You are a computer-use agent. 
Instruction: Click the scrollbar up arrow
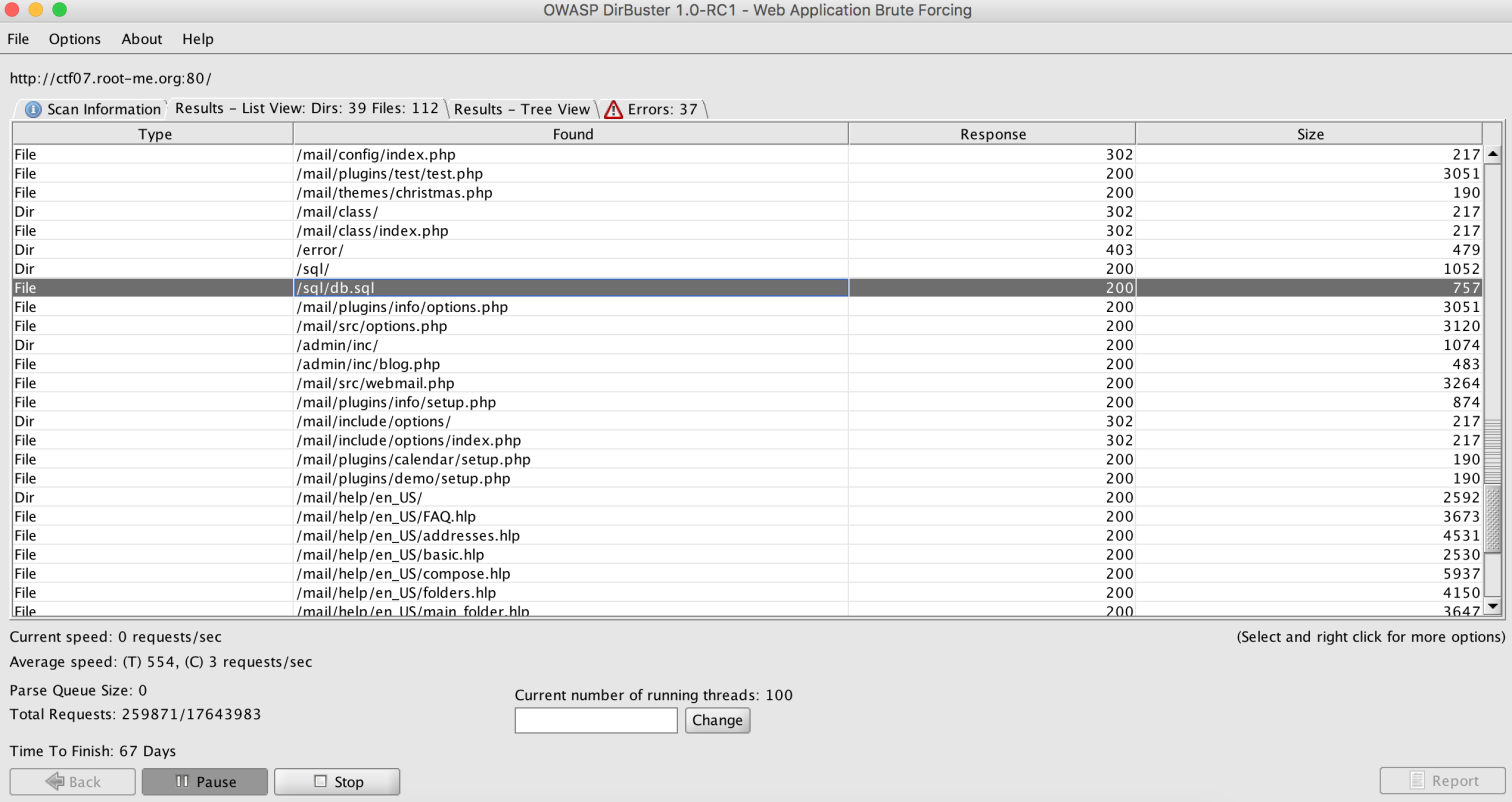pyautogui.click(x=1493, y=155)
